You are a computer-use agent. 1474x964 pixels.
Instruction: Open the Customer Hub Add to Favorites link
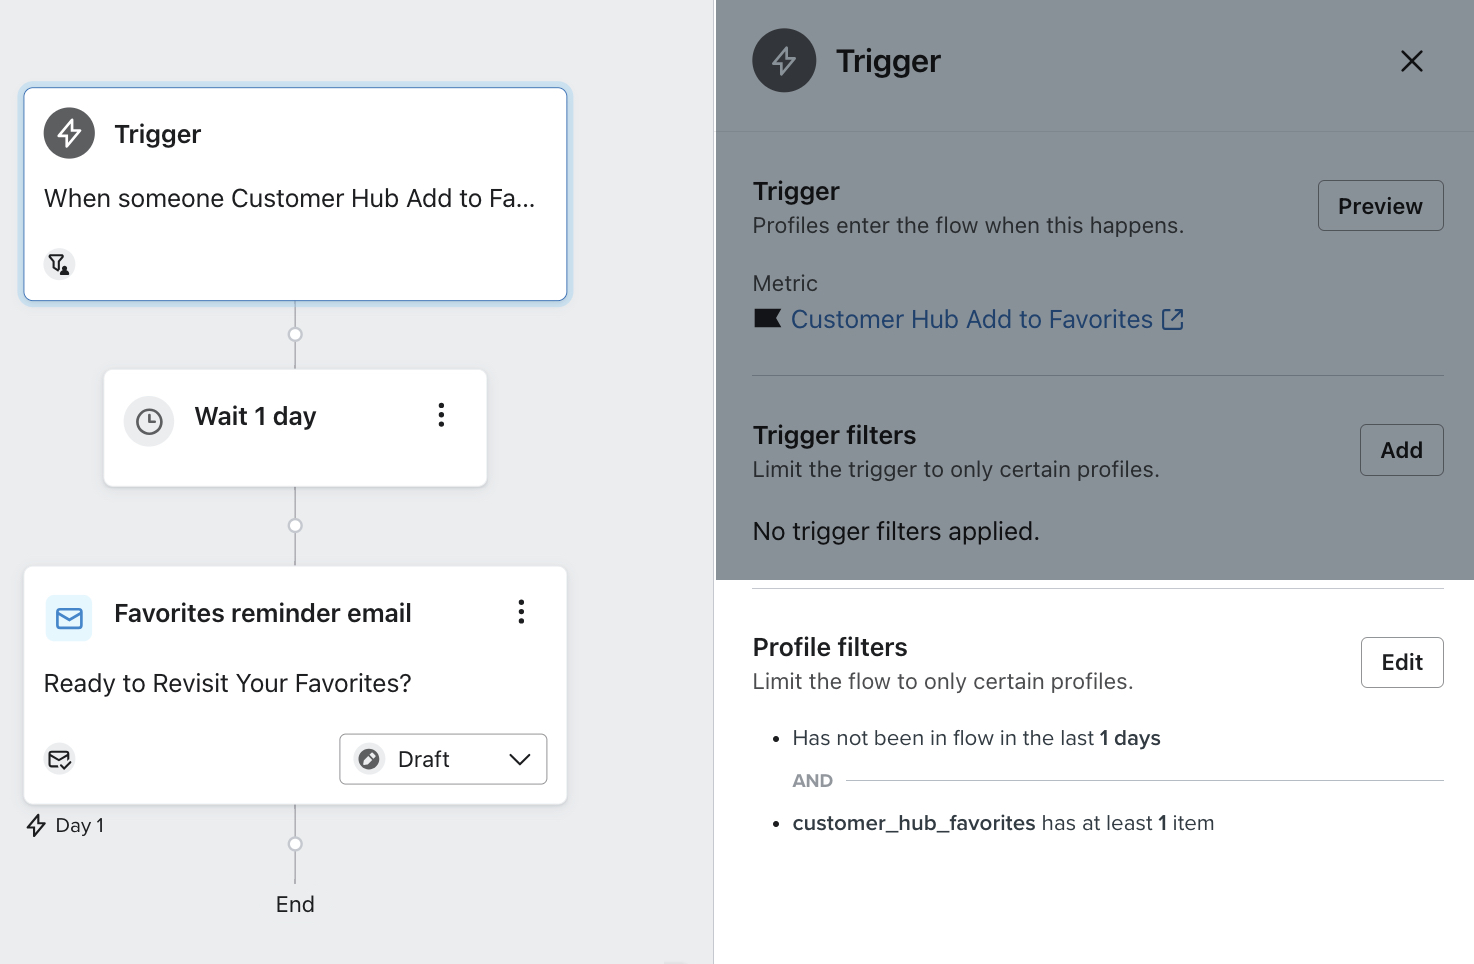[971, 319]
